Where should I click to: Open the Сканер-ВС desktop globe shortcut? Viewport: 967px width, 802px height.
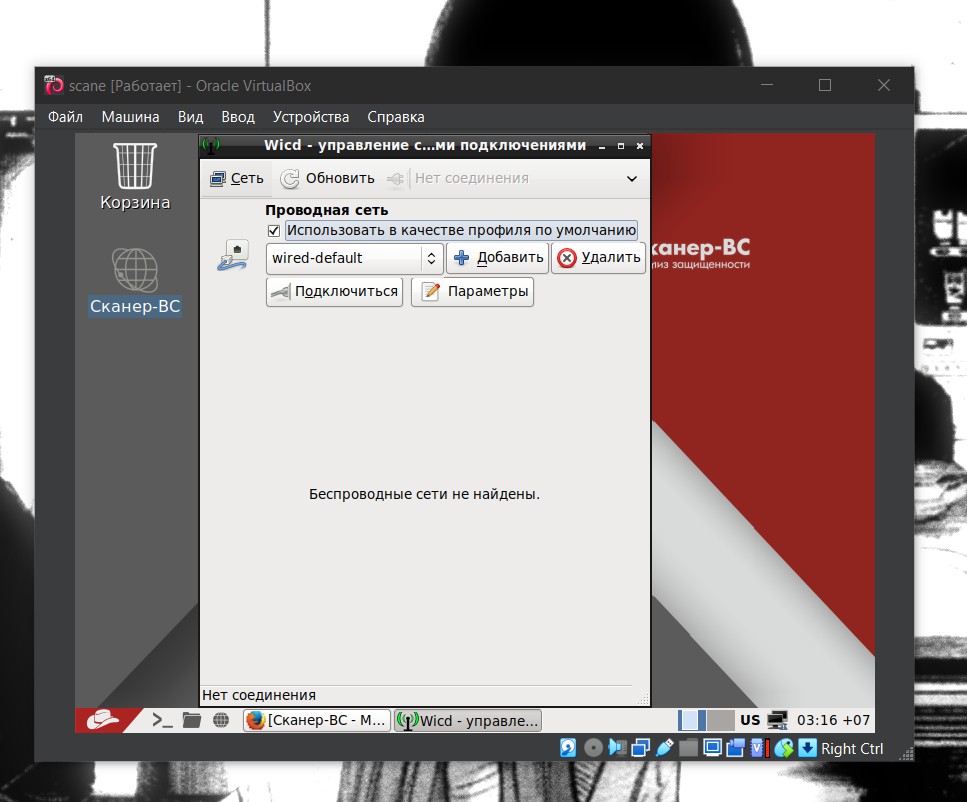coord(135,281)
